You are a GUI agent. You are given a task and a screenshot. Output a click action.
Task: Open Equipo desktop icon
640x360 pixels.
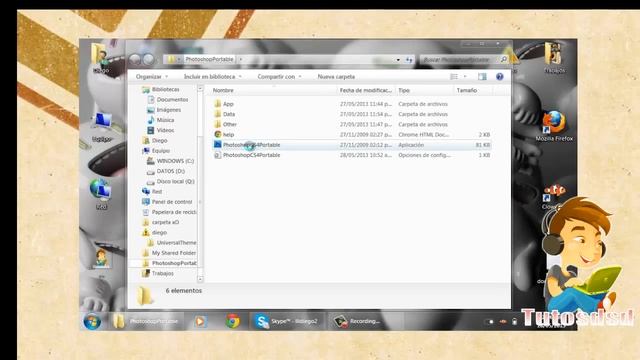point(102,127)
